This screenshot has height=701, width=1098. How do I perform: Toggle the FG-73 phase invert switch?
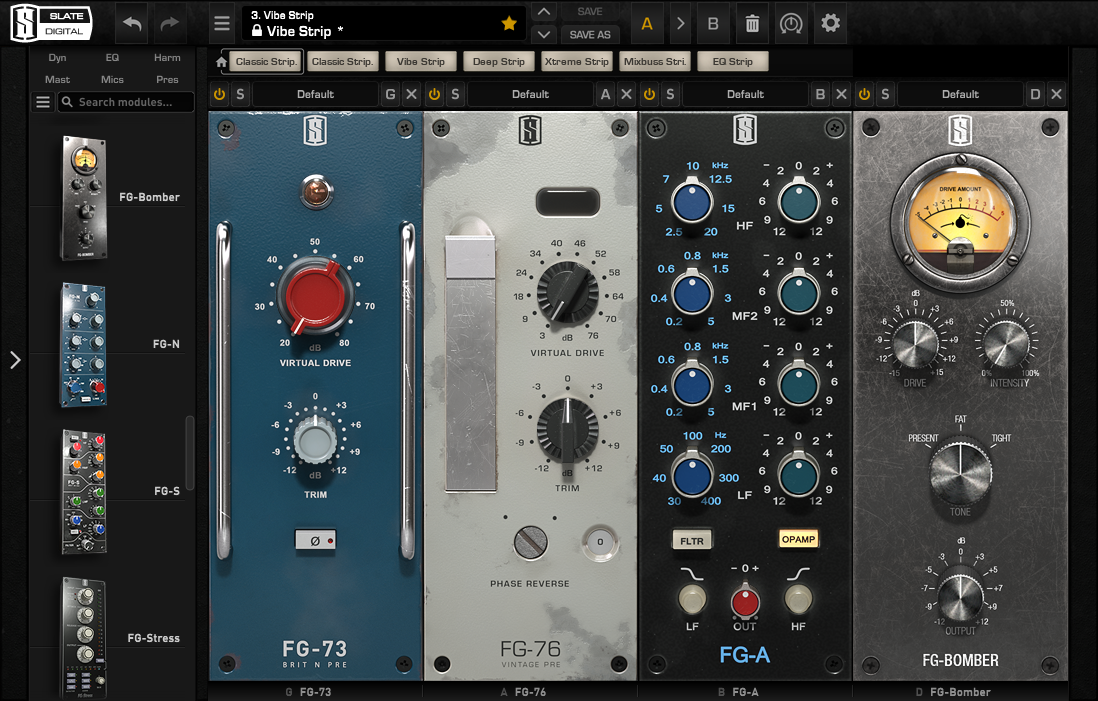315,540
